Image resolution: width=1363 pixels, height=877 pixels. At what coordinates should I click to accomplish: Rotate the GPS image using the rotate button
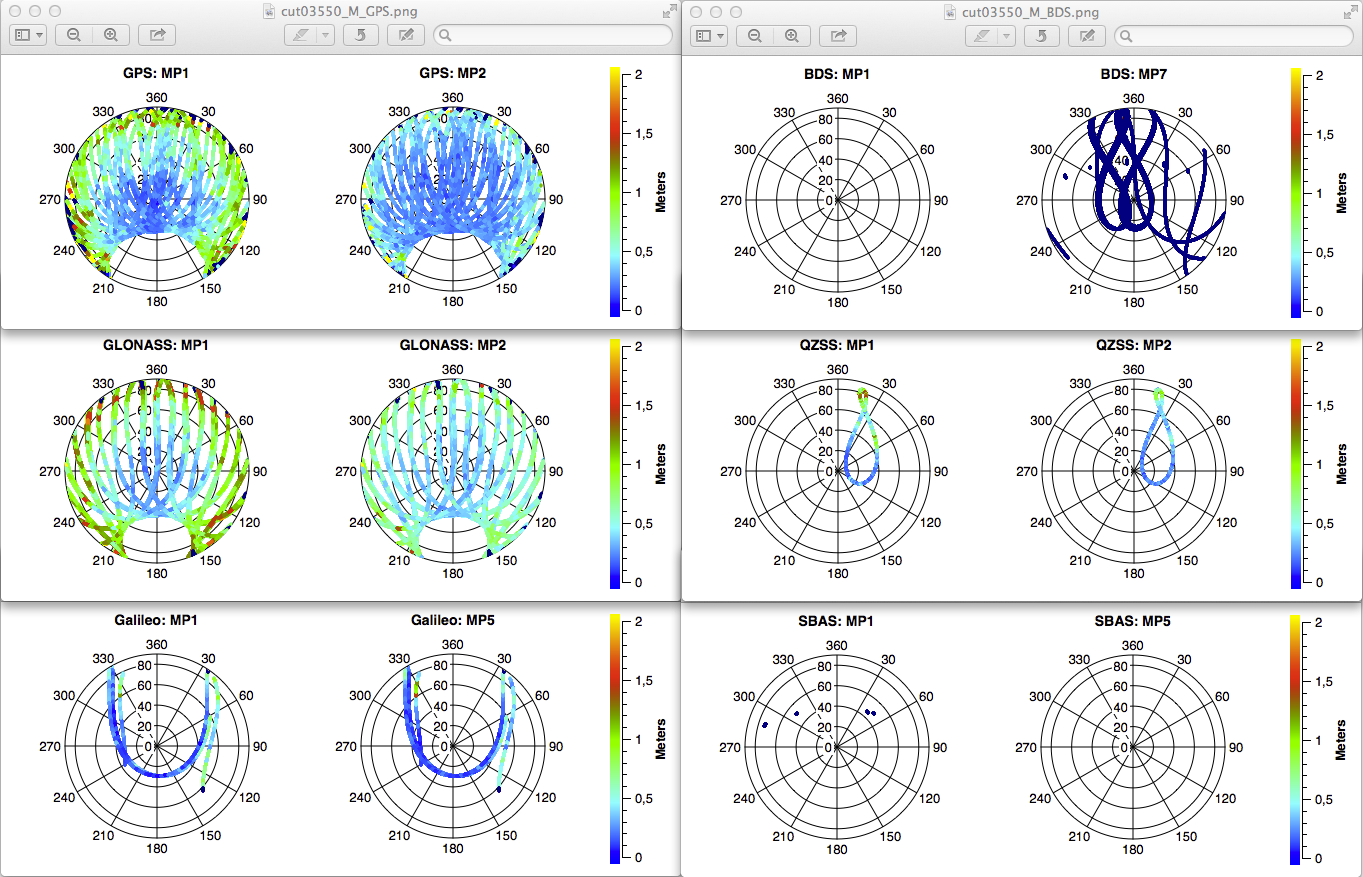pos(360,35)
